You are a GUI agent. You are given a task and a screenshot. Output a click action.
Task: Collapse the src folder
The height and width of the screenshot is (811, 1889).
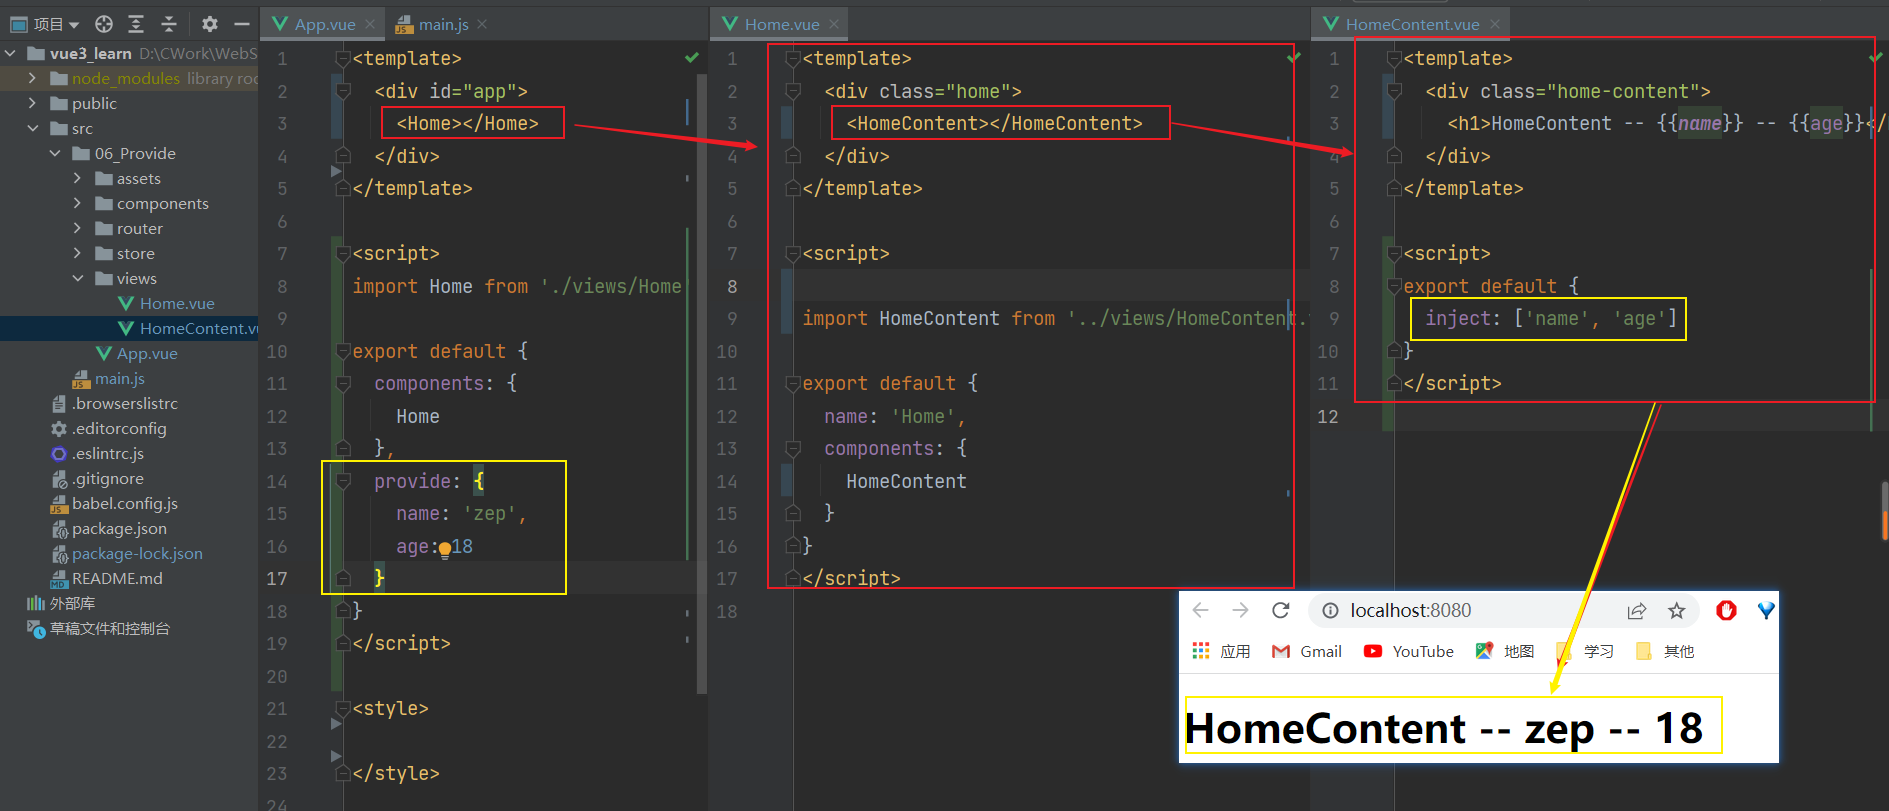(x=33, y=128)
